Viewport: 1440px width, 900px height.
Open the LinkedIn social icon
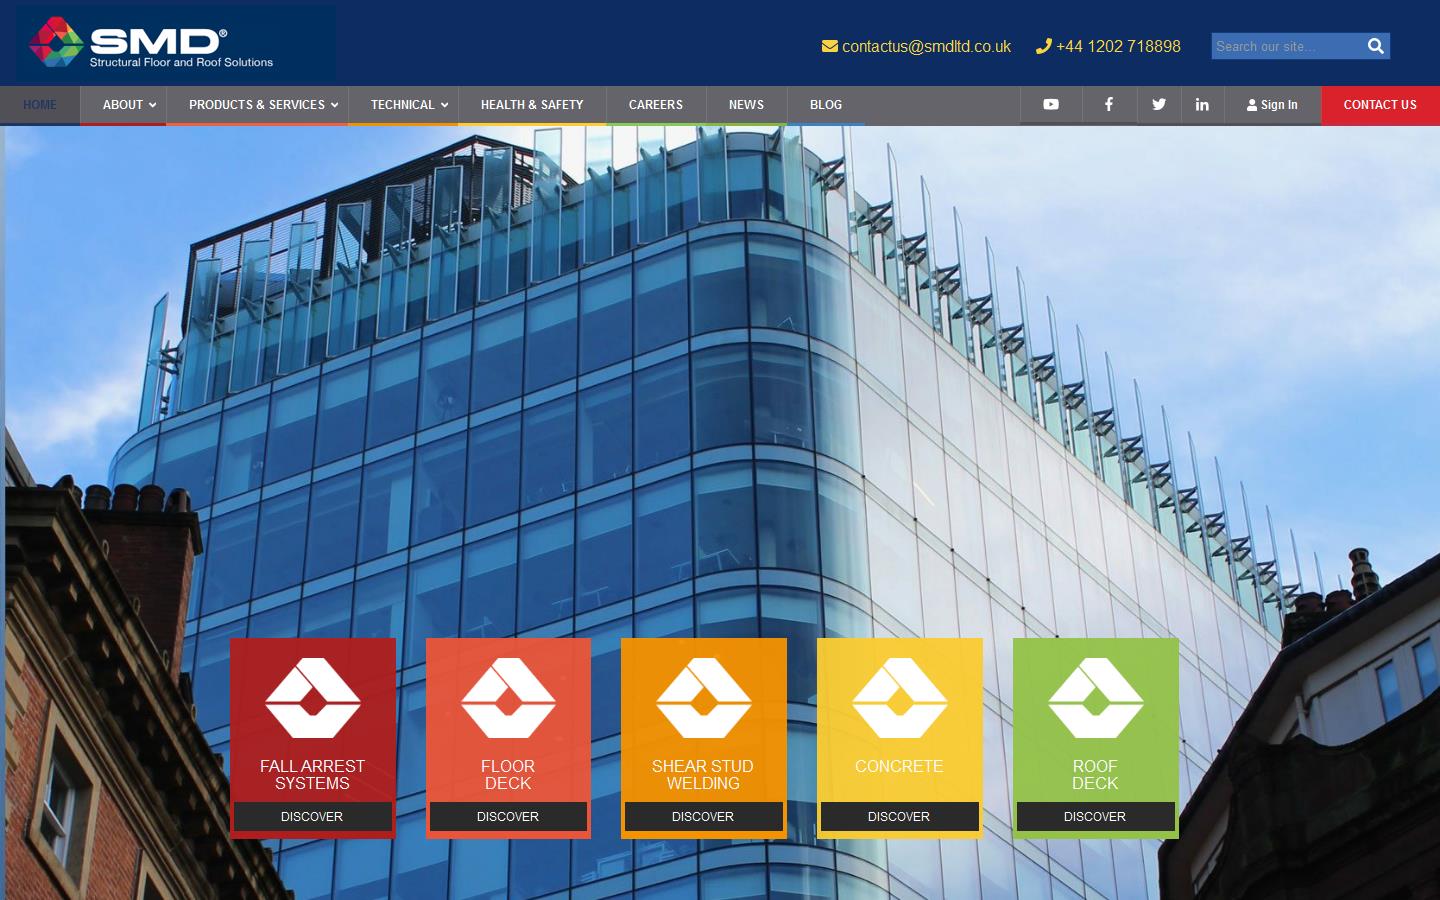pyautogui.click(x=1202, y=105)
